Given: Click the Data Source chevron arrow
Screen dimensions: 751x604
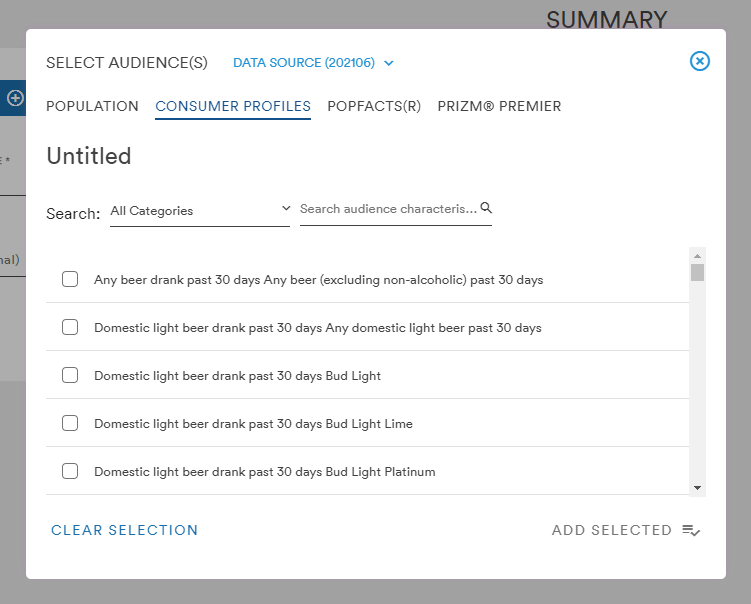Looking at the screenshot, I should coord(389,63).
